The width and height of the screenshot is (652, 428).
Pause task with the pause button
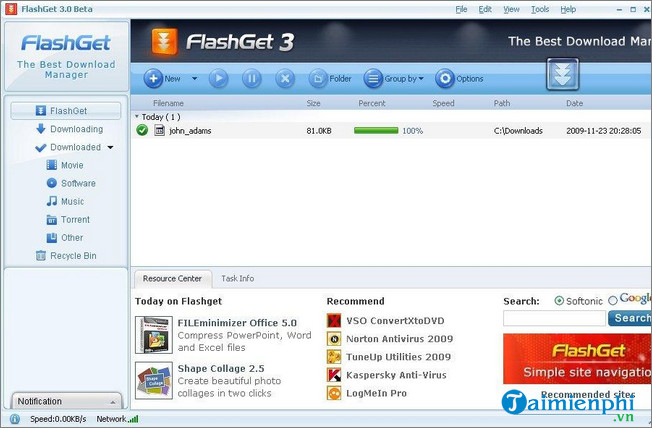(x=252, y=78)
